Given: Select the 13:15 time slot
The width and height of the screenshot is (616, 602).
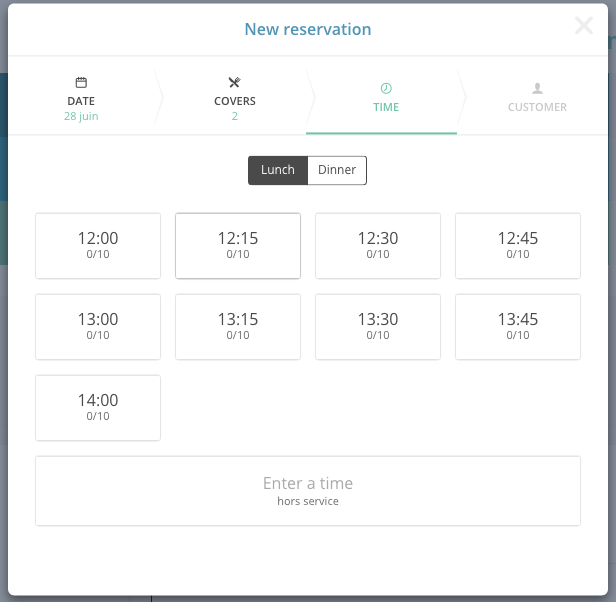Looking at the screenshot, I should pyautogui.click(x=238, y=327).
